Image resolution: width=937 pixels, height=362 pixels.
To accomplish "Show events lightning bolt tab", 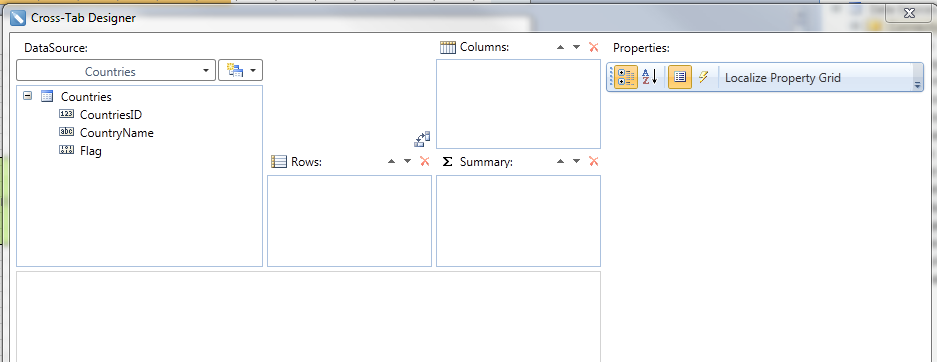I will click(x=703, y=77).
